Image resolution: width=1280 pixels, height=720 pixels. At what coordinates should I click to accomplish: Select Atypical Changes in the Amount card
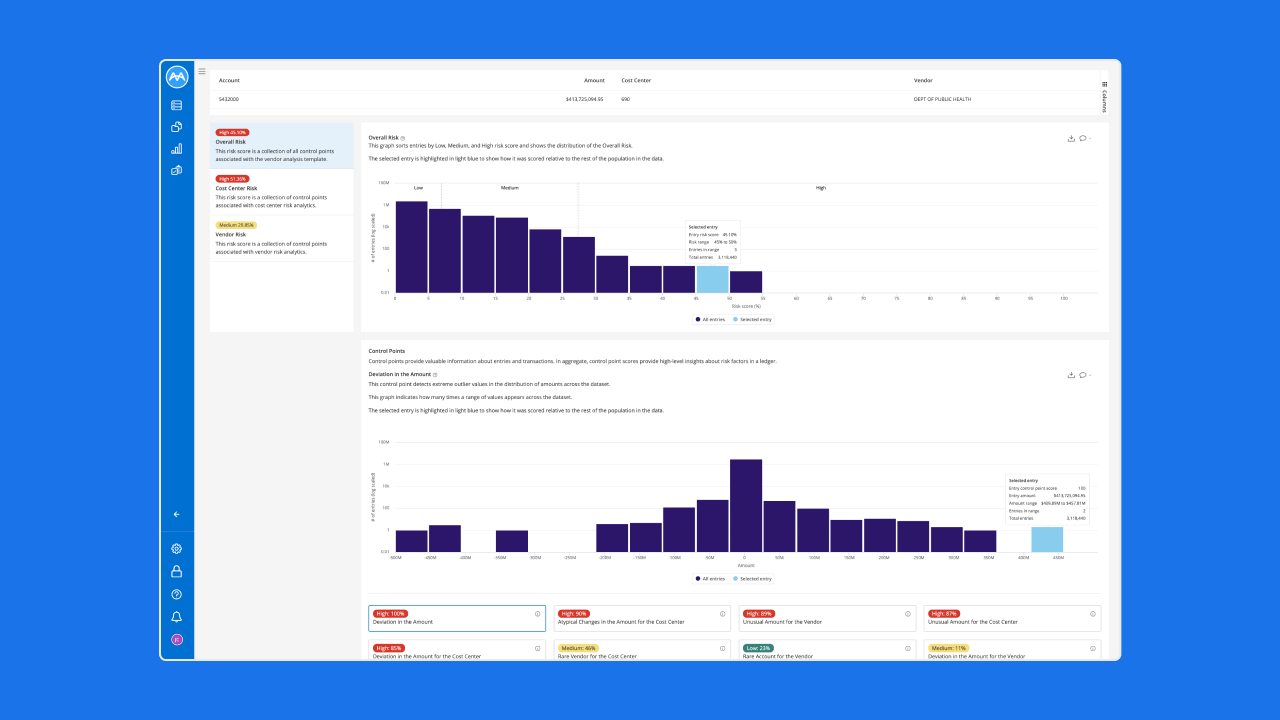642,618
